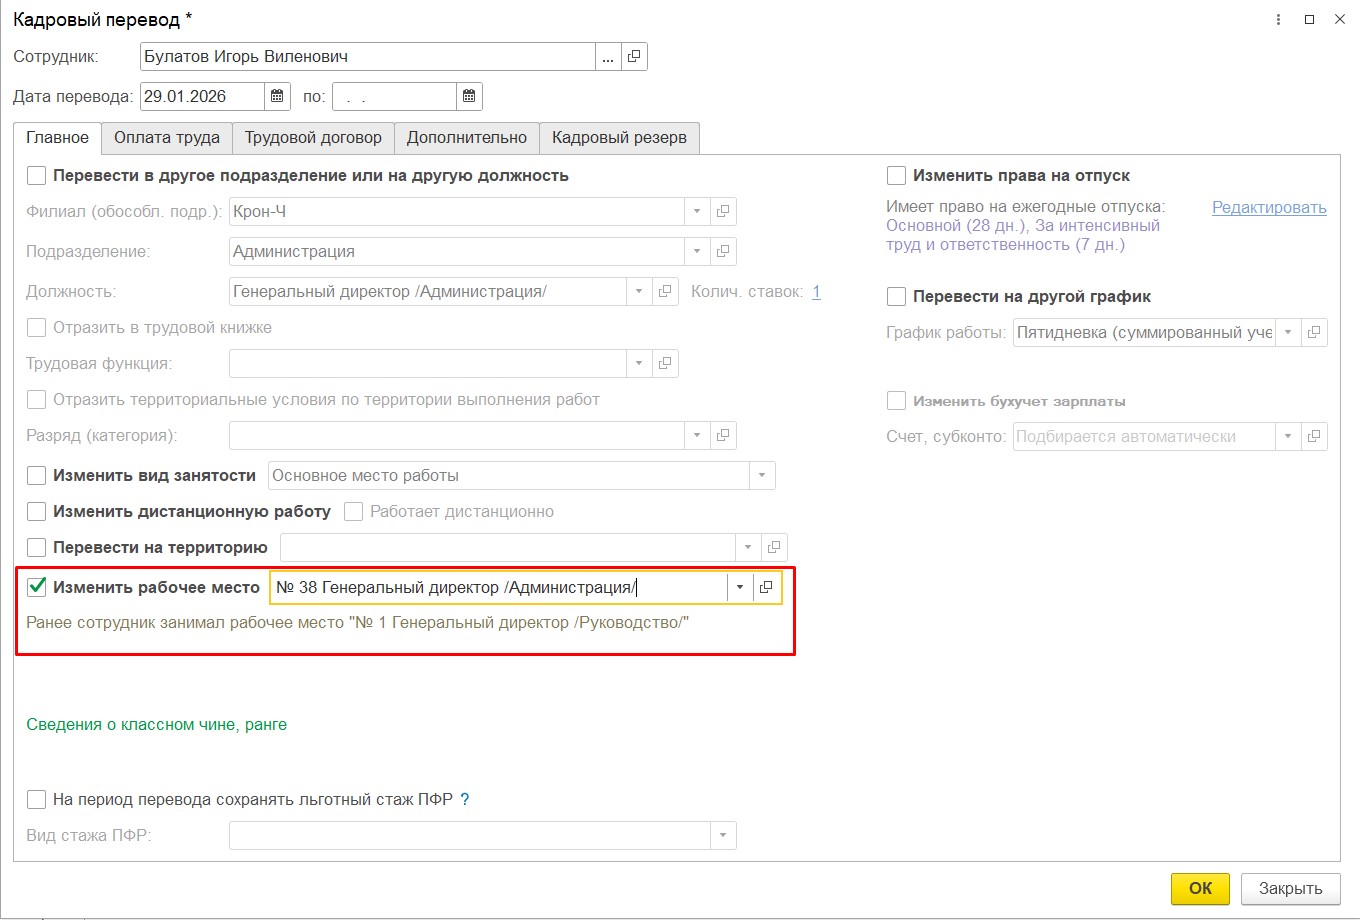Click the Закрыть button
Image resolution: width=1360 pixels, height=920 pixels.
click(x=1290, y=888)
